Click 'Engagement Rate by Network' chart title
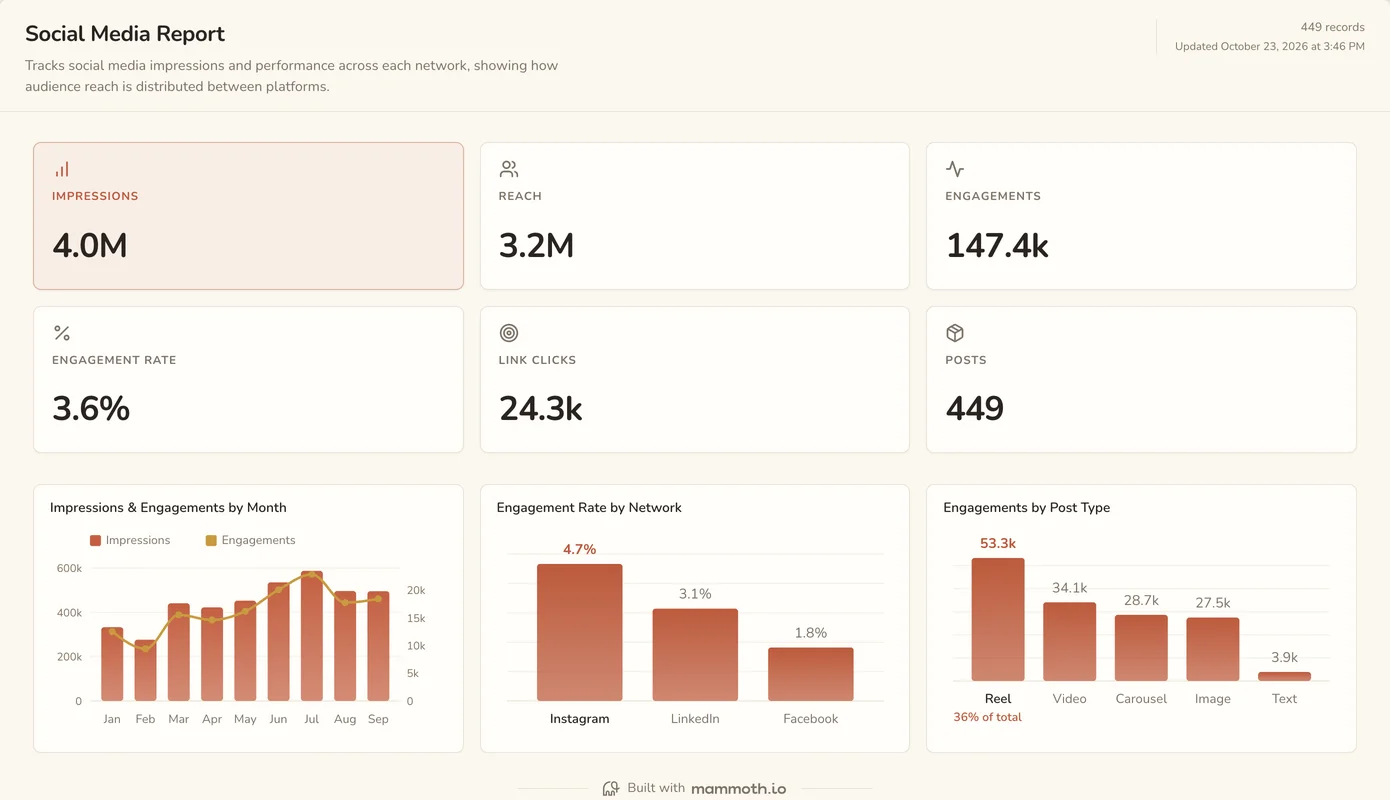This screenshot has height=800, width=1390. (589, 508)
